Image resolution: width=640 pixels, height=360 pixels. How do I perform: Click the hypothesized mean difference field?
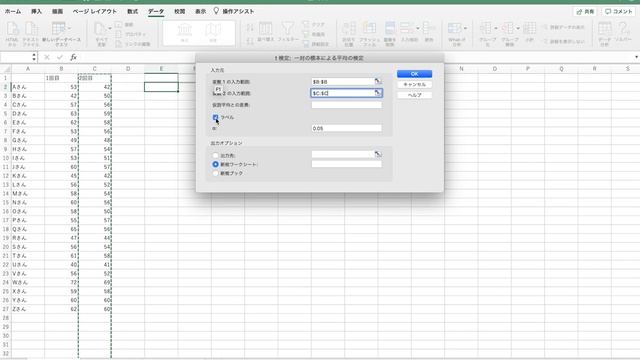347,105
